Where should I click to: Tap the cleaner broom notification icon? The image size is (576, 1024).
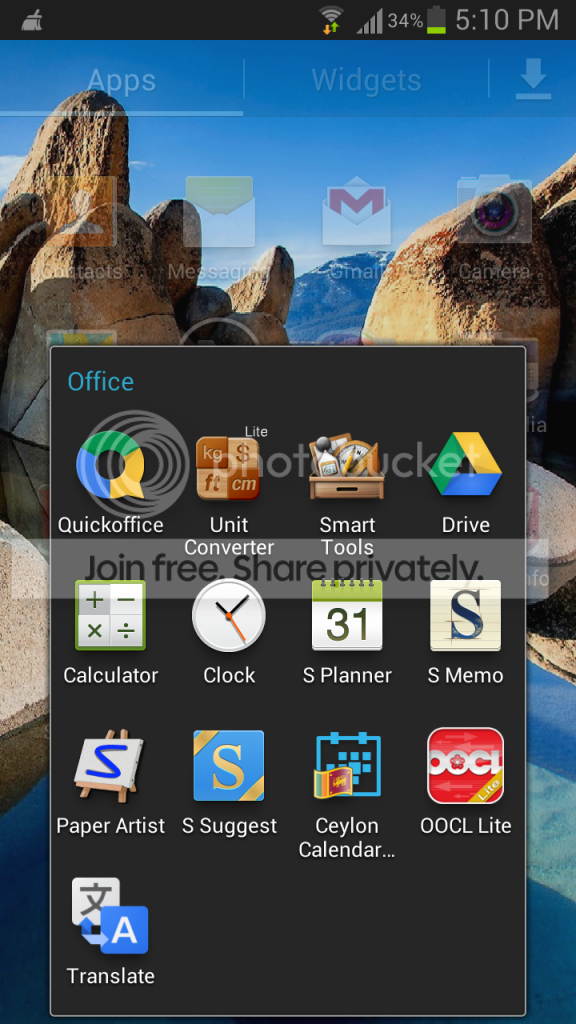point(31,21)
